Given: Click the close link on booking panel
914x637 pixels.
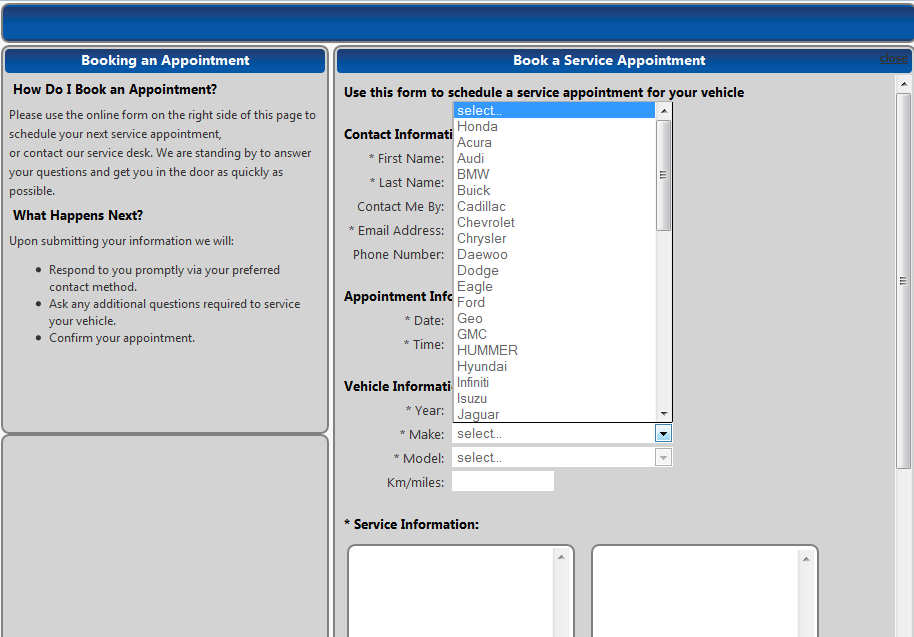Looking at the screenshot, I should (x=892, y=59).
